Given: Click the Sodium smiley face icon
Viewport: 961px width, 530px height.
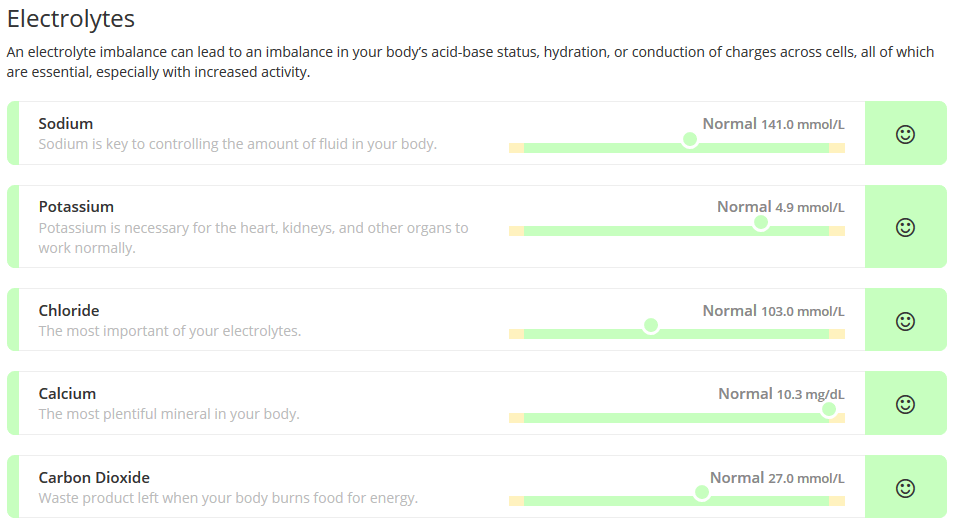Looking at the screenshot, I should click(x=905, y=134).
